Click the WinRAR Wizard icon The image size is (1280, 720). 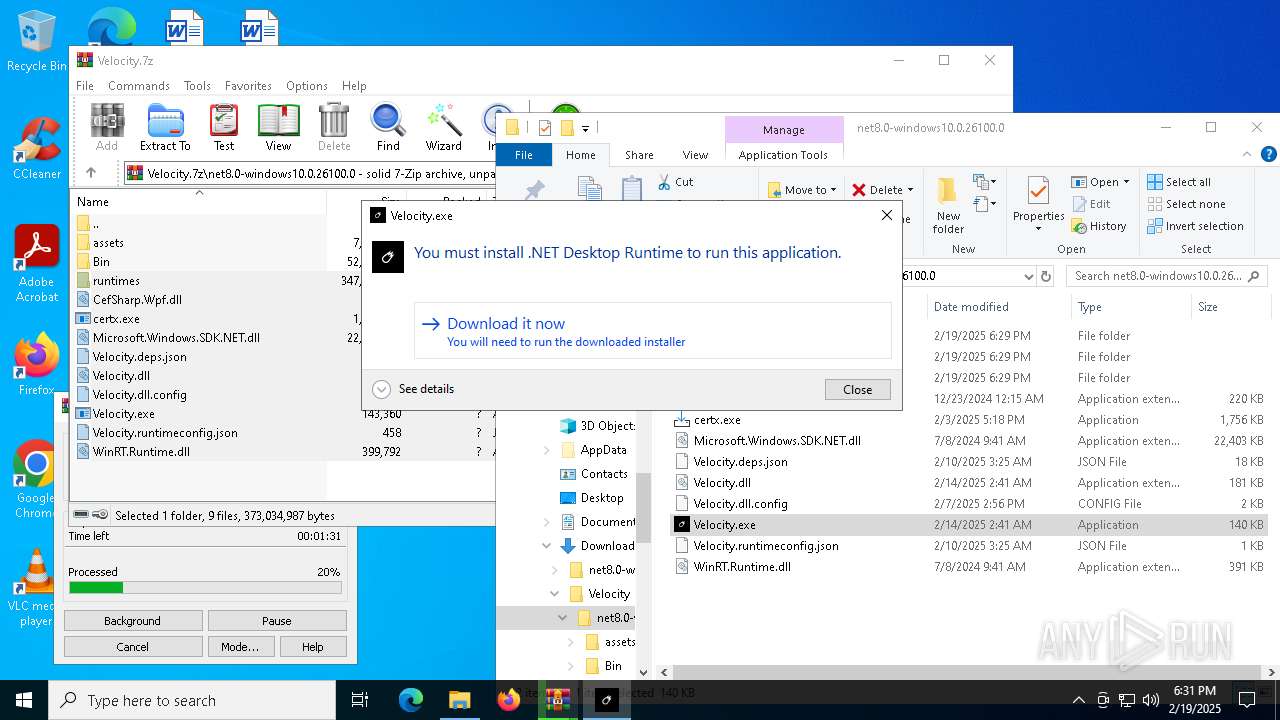[444, 127]
